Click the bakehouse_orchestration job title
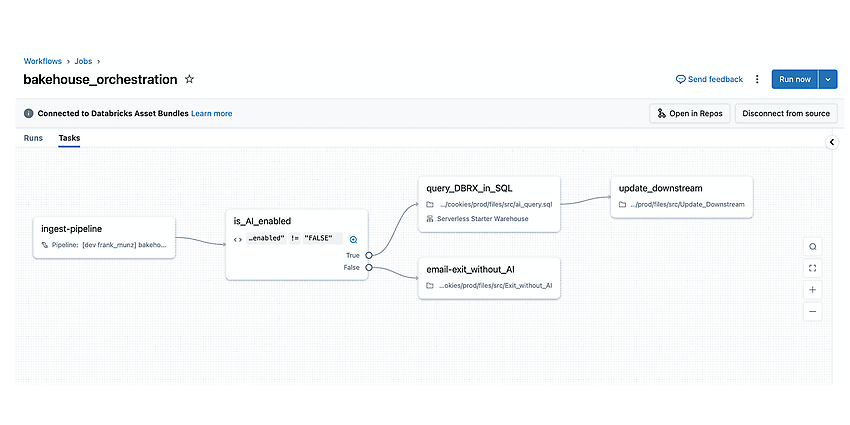The height and width of the screenshot is (425, 850). 100,79
